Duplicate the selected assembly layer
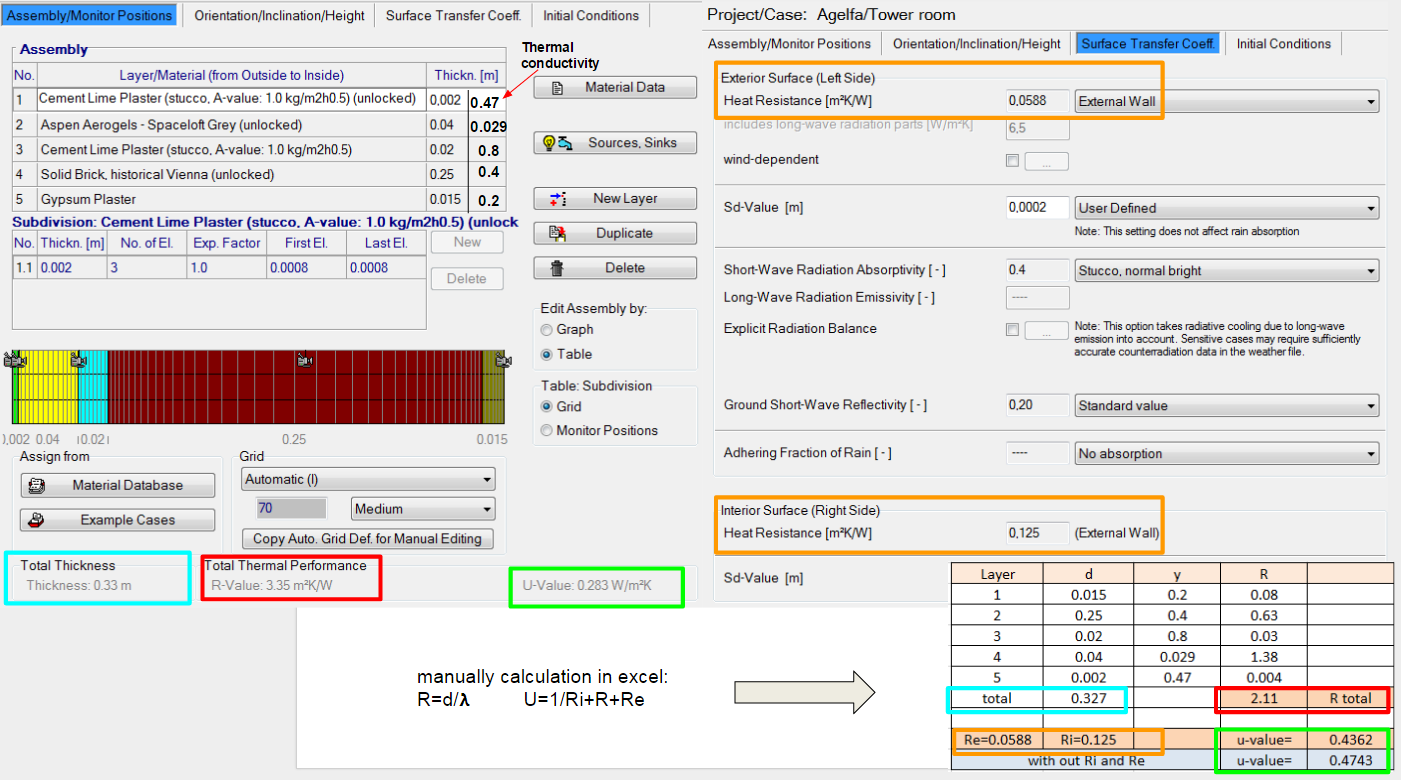 [x=614, y=232]
